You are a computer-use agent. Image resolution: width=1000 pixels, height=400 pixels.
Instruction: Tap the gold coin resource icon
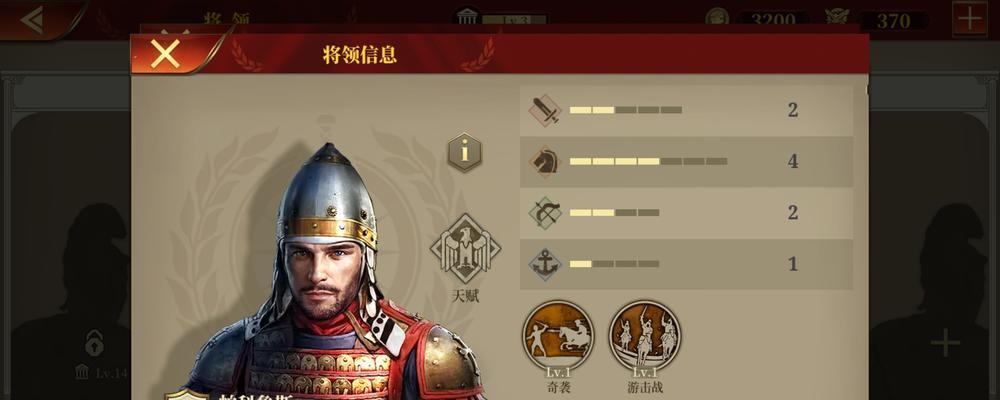(717, 18)
